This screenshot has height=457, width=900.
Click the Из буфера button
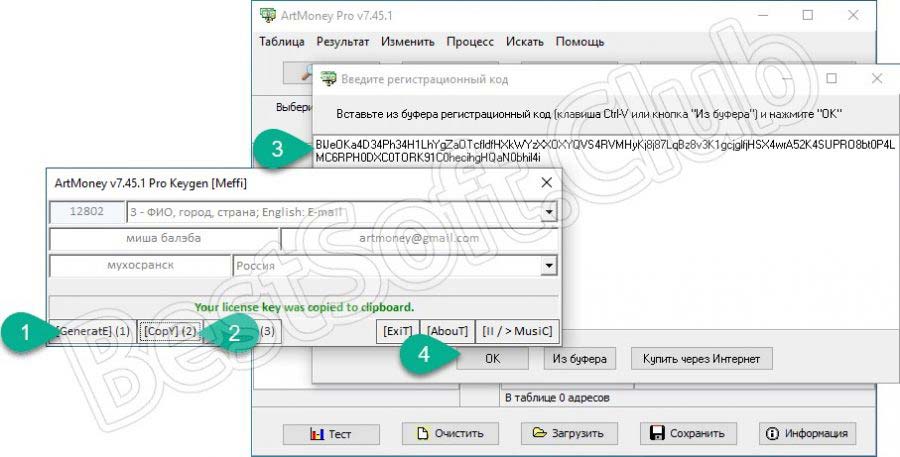pos(579,359)
